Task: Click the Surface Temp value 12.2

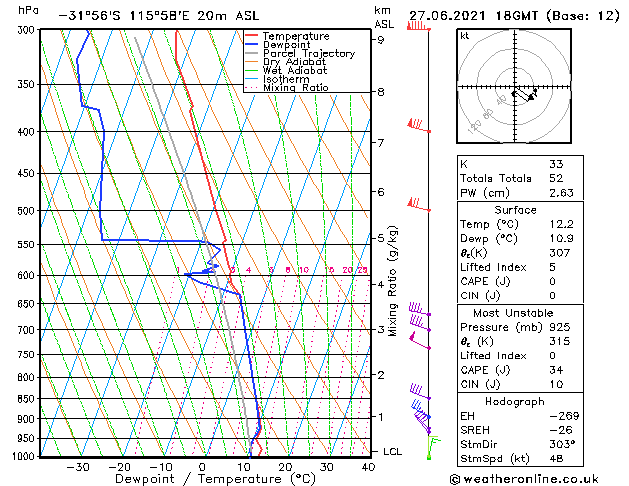Action: 562,224
